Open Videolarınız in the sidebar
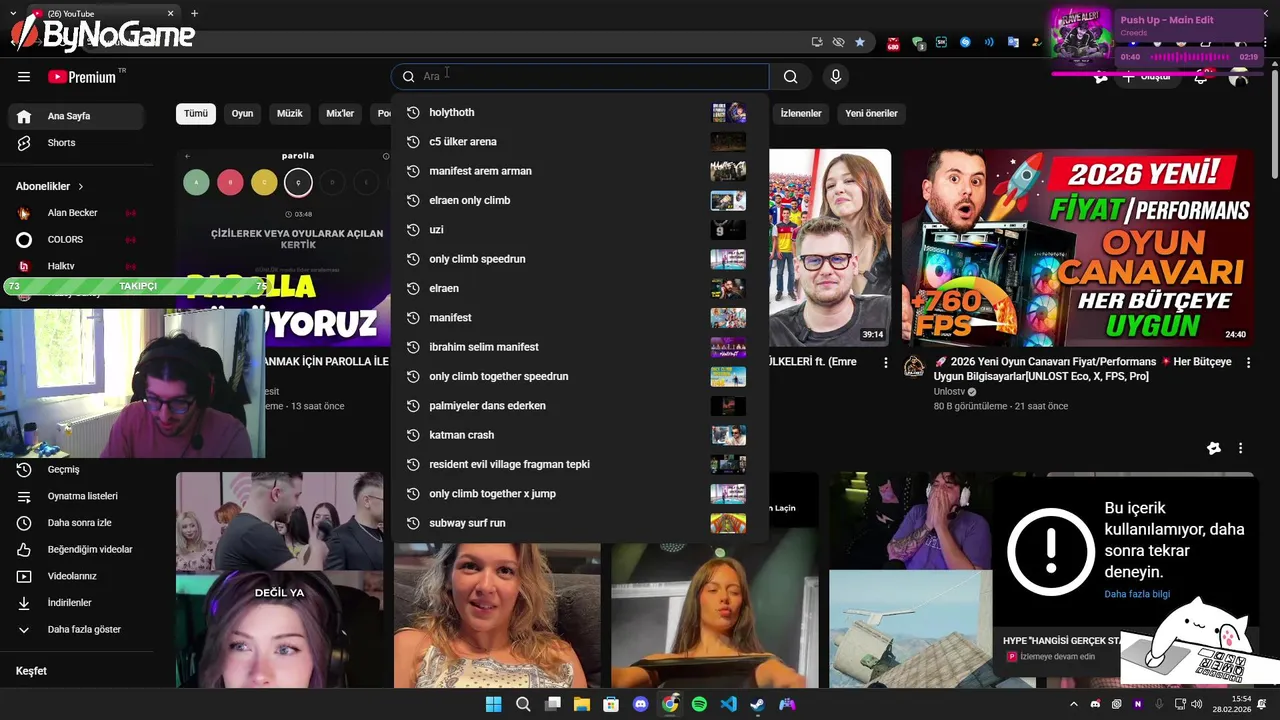The width and height of the screenshot is (1280, 720). (x=76, y=576)
